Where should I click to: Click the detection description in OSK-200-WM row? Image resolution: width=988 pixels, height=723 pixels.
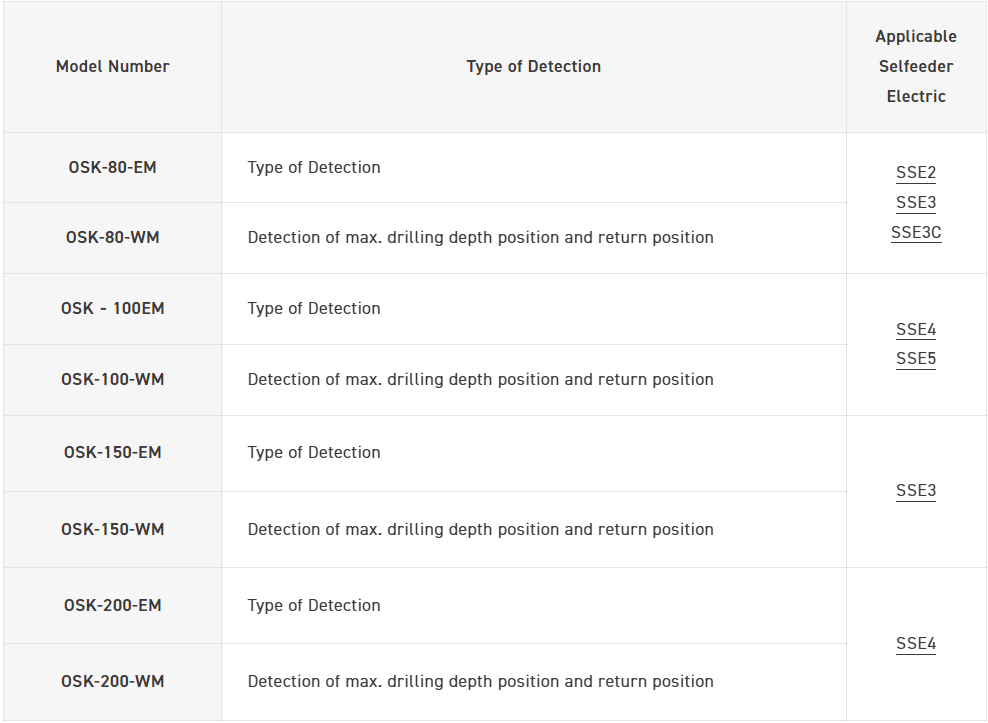(x=480, y=682)
